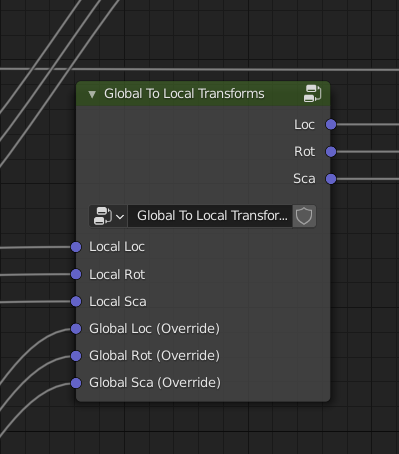Screen dimensions: 399x454
Task: Click the Sca output socket
Action: (331, 179)
